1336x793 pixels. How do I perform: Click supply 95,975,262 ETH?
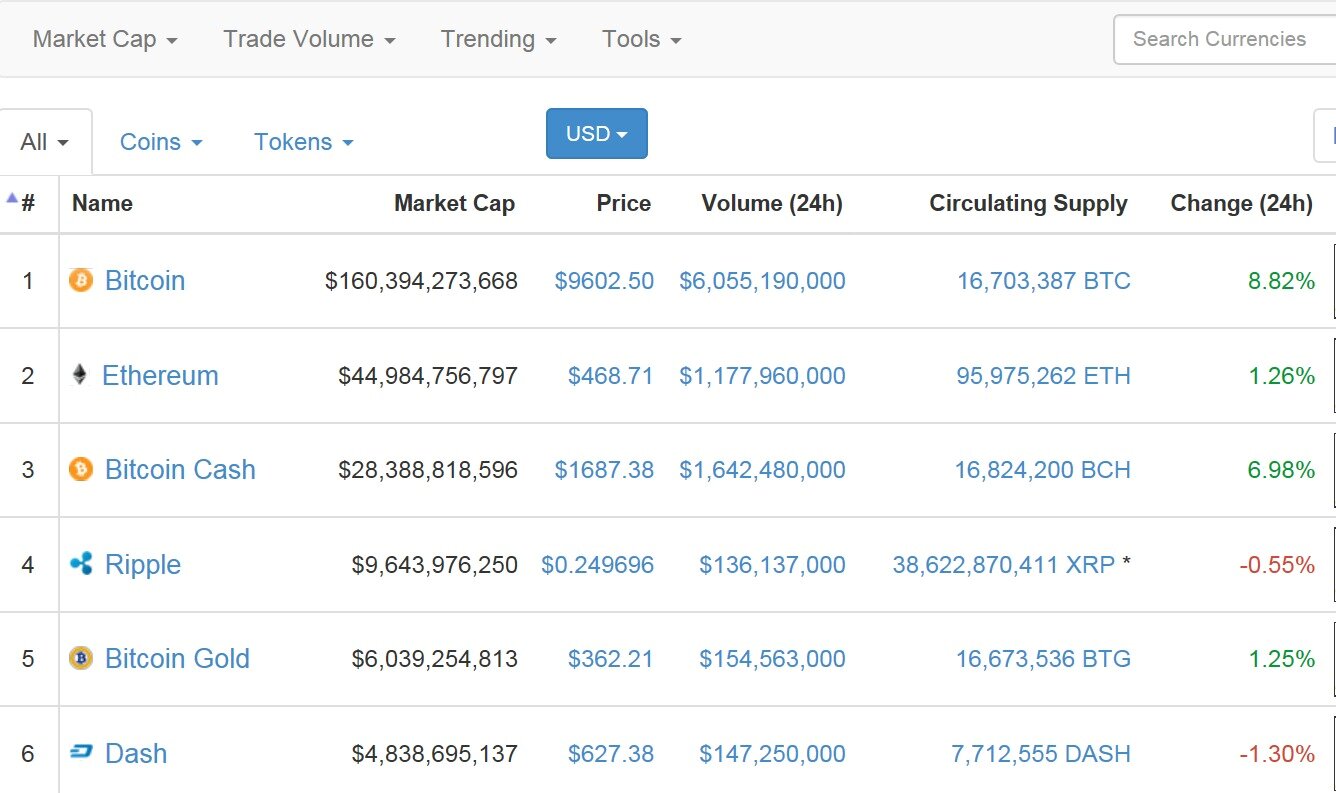[x=1044, y=376]
